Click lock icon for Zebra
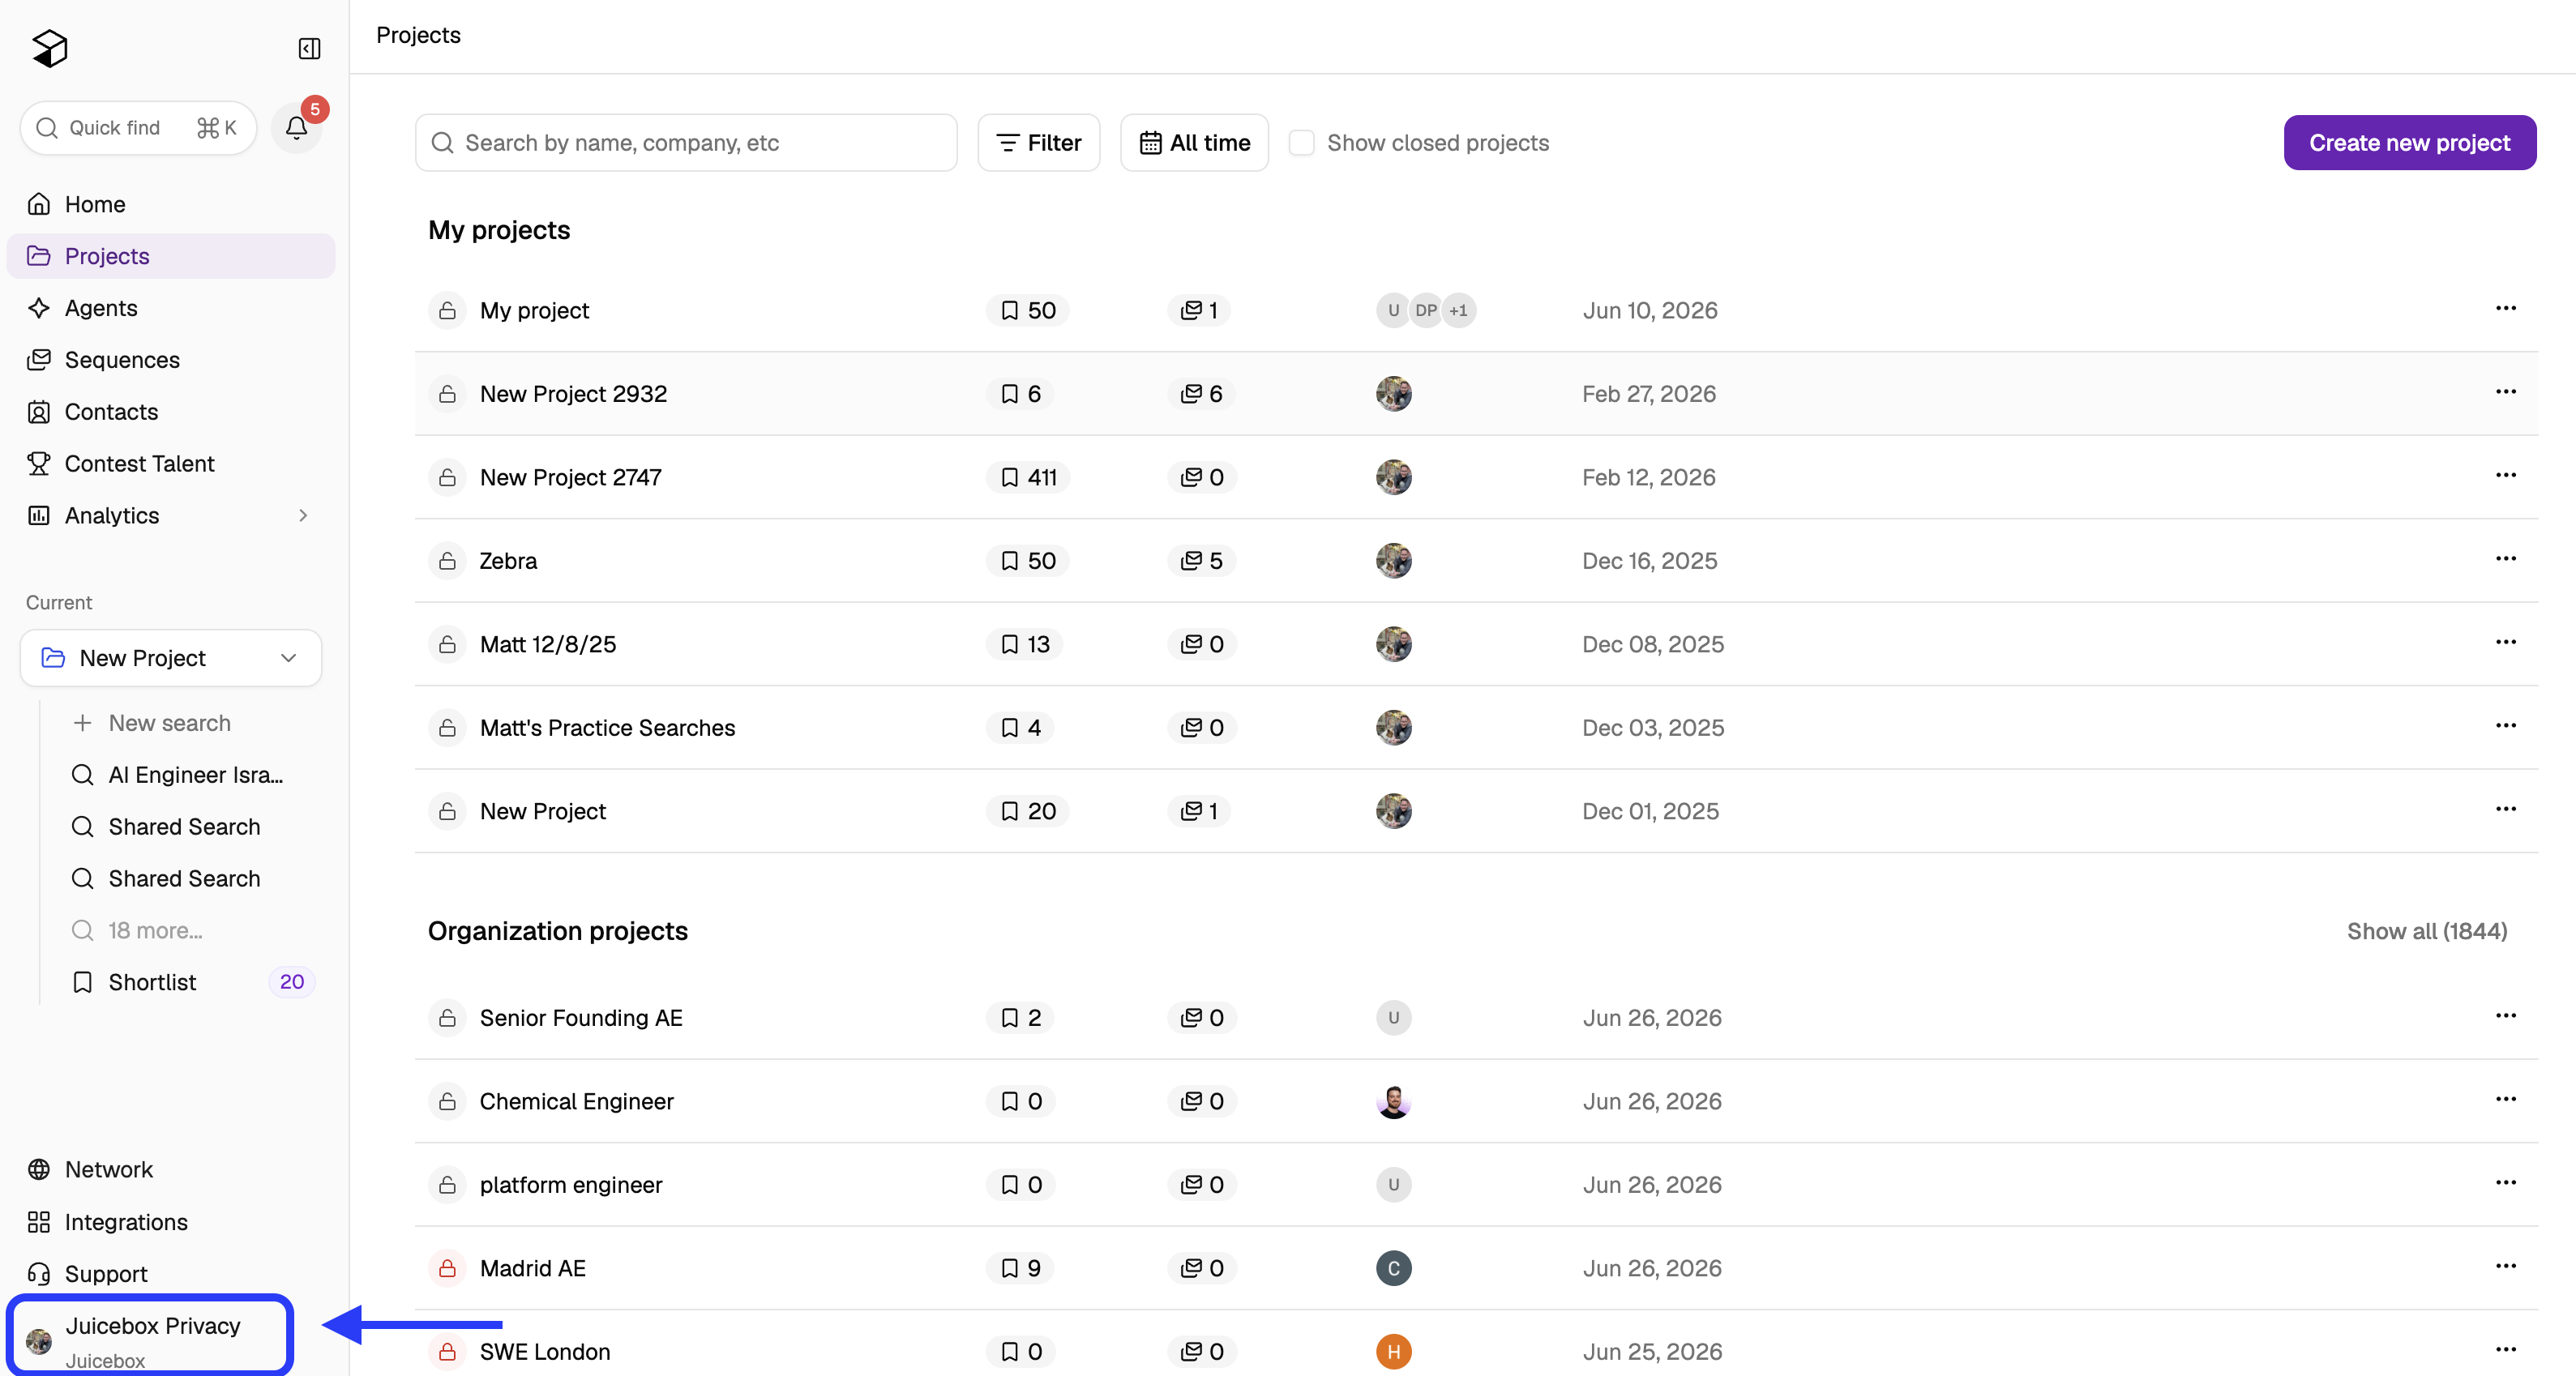 click(447, 561)
